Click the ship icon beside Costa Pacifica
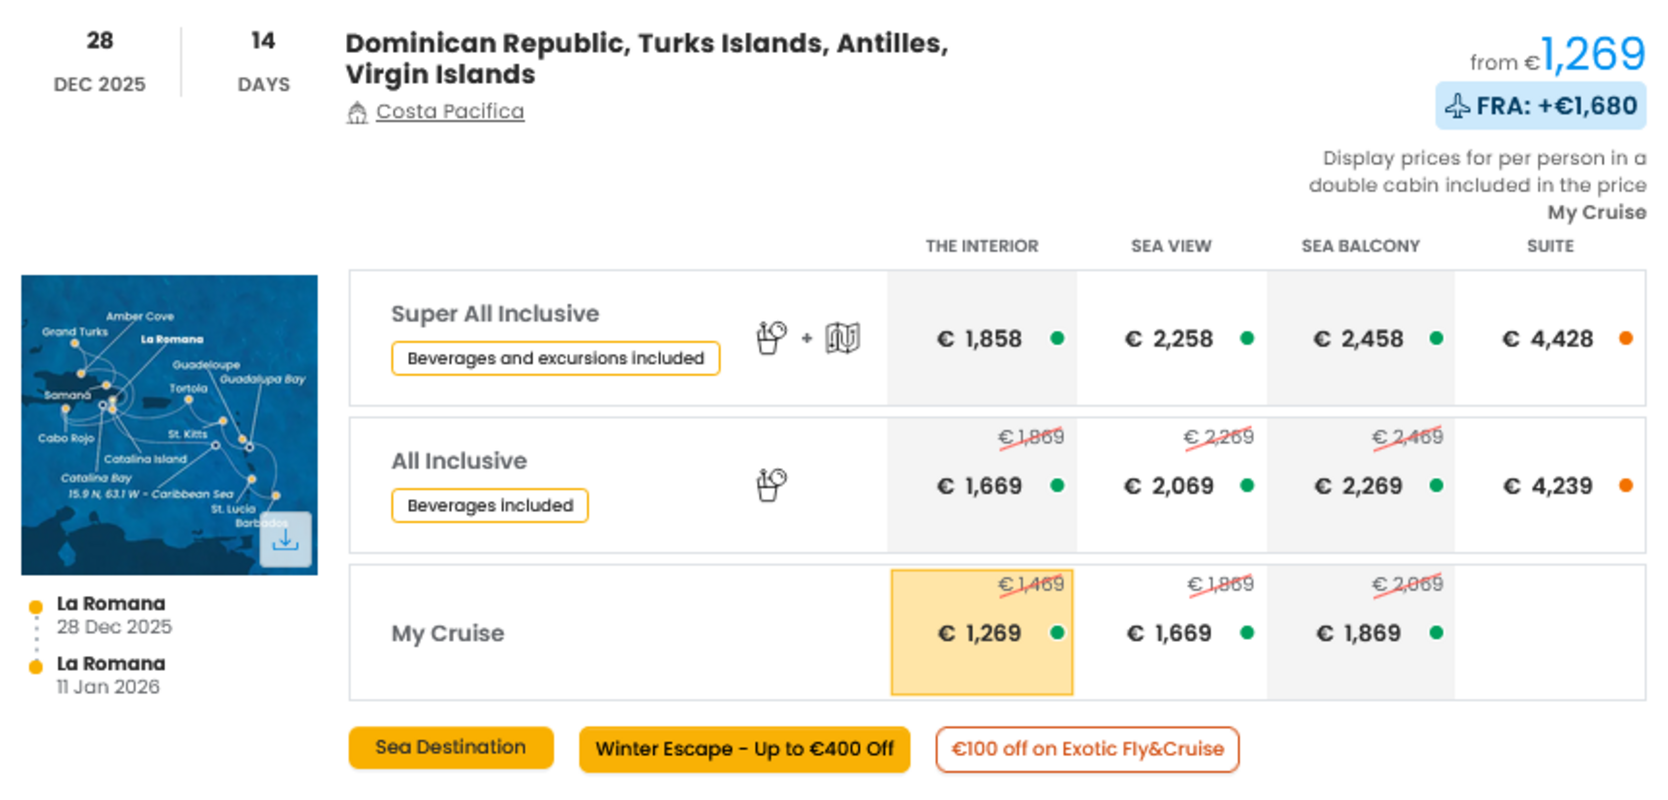Image resolution: width=1668 pixels, height=800 pixels. click(357, 113)
